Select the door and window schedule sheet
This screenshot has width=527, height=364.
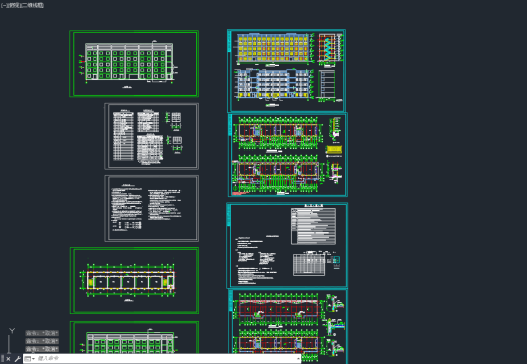click(x=152, y=136)
